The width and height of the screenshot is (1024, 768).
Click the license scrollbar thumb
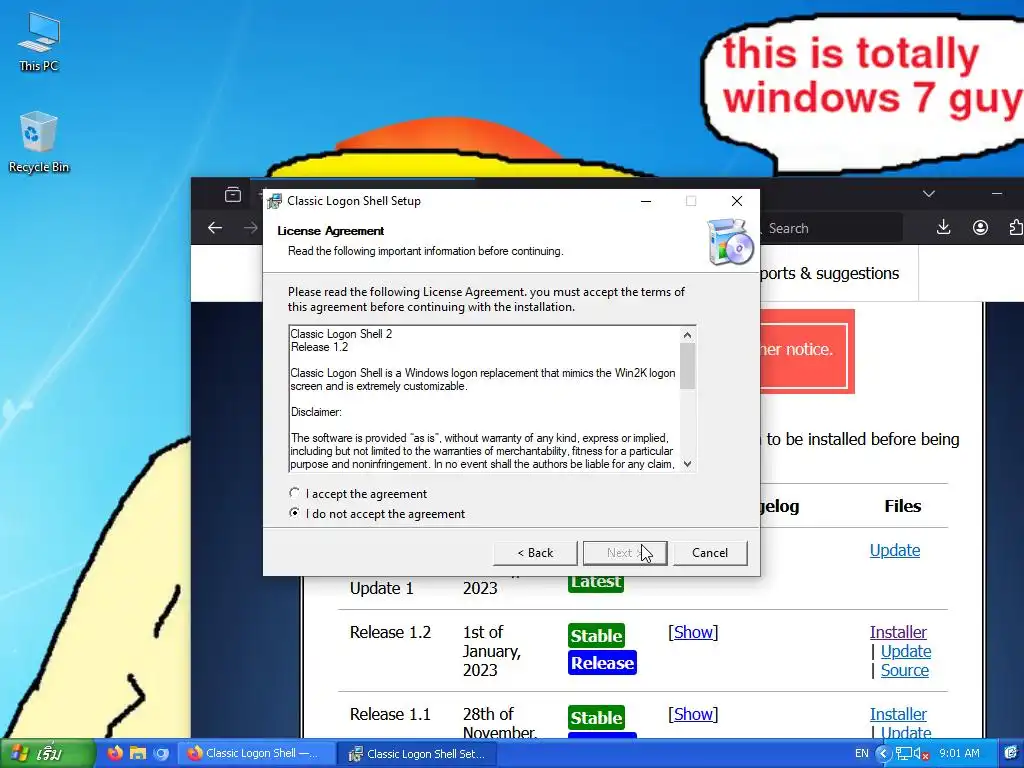click(x=687, y=366)
